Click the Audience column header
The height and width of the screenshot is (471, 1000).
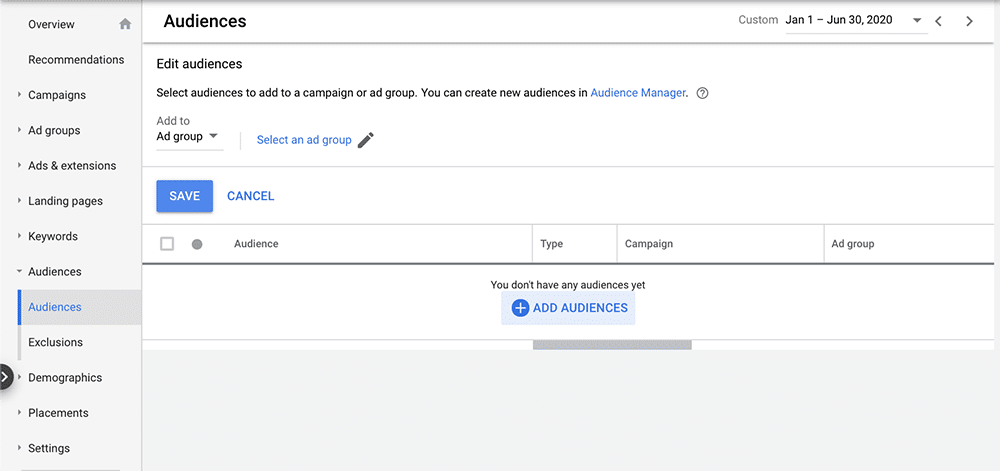(256, 244)
